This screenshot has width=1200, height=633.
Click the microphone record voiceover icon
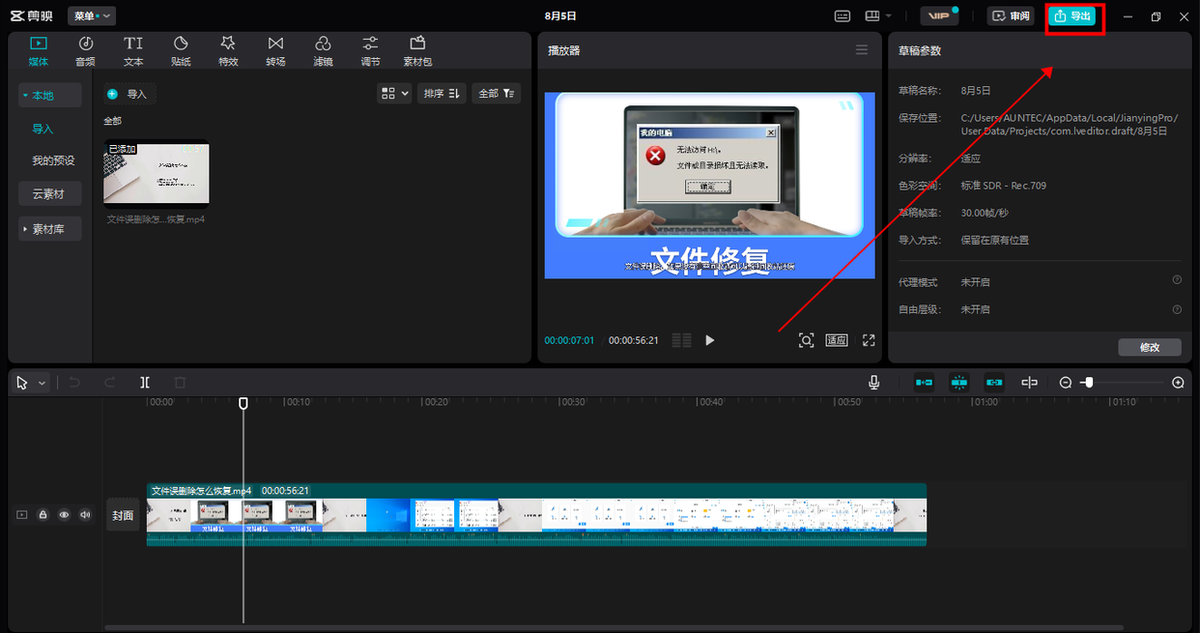tap(874, 382)
